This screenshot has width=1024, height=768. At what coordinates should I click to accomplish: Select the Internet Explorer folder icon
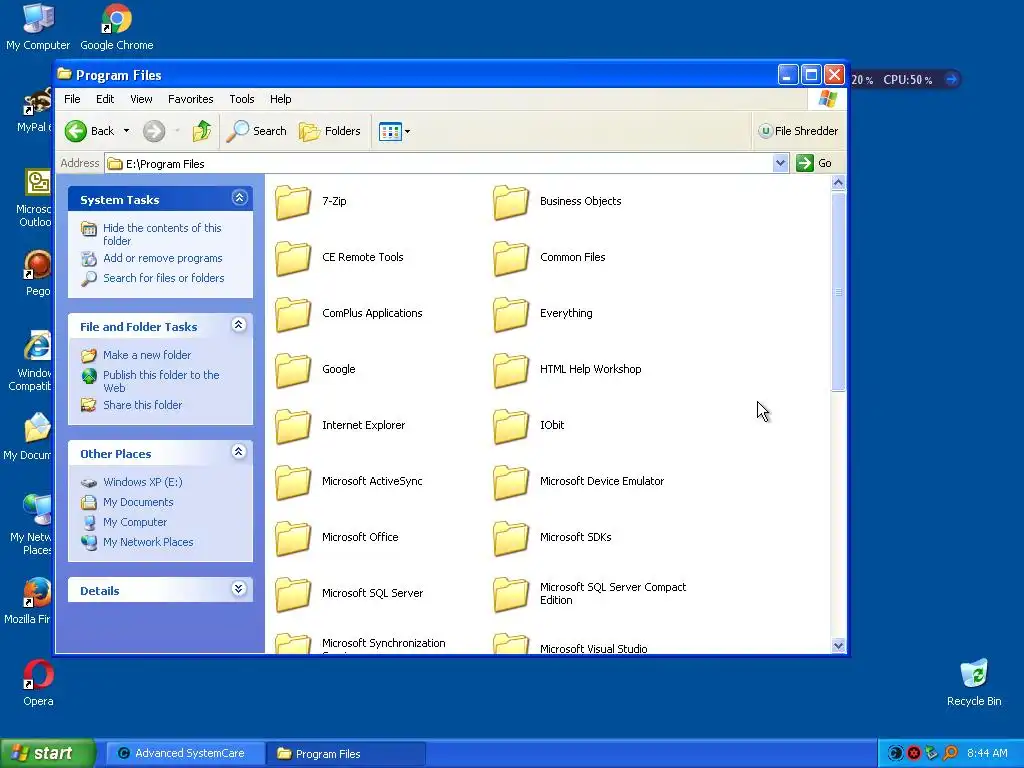point(293,426)
